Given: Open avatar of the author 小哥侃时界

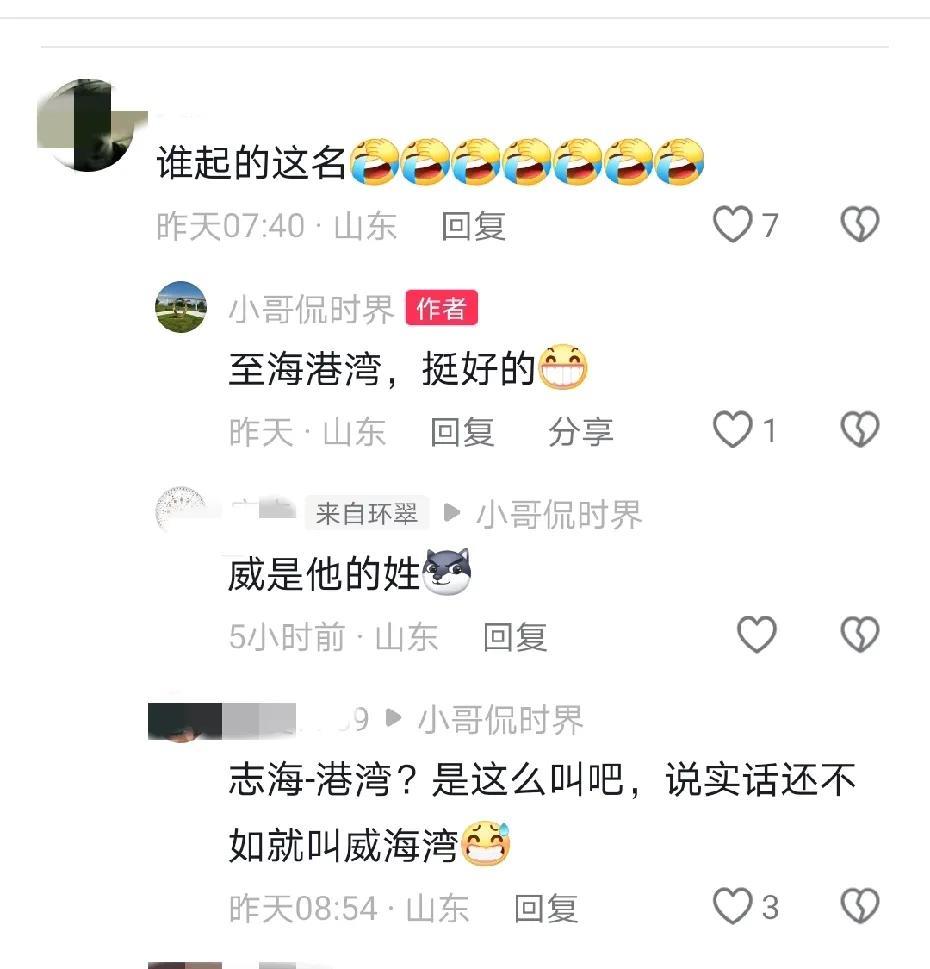Looking at the screenshot, I should coord(181,307).
